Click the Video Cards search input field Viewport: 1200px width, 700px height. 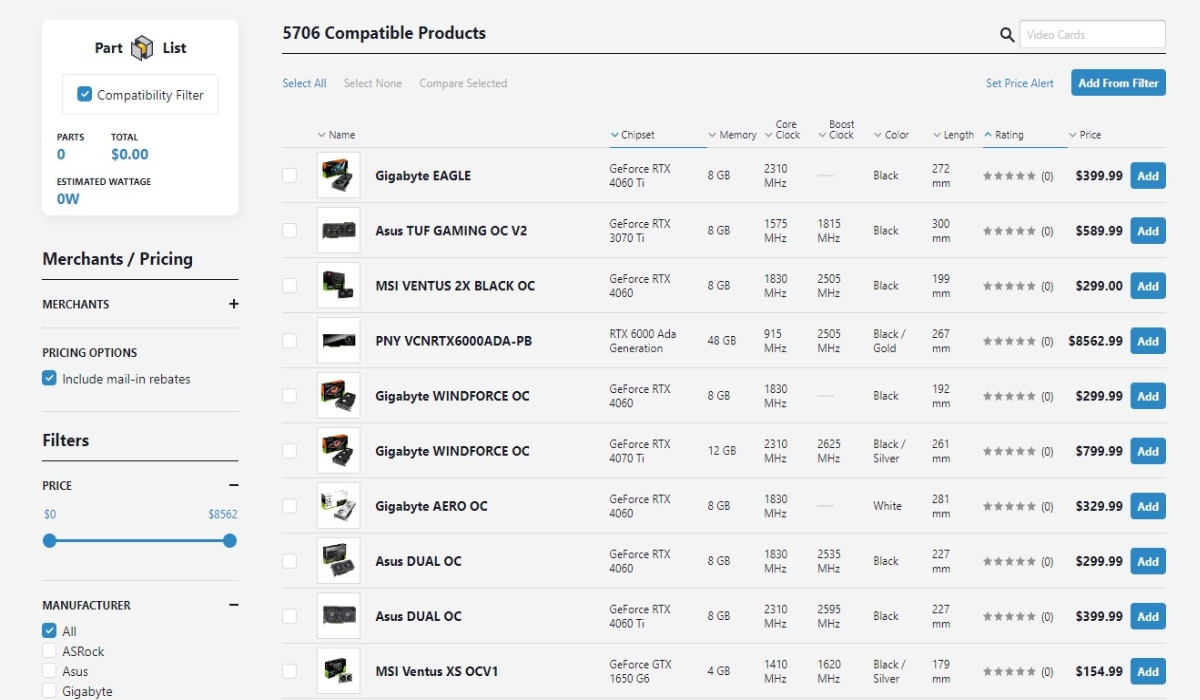pos(1092,34)
